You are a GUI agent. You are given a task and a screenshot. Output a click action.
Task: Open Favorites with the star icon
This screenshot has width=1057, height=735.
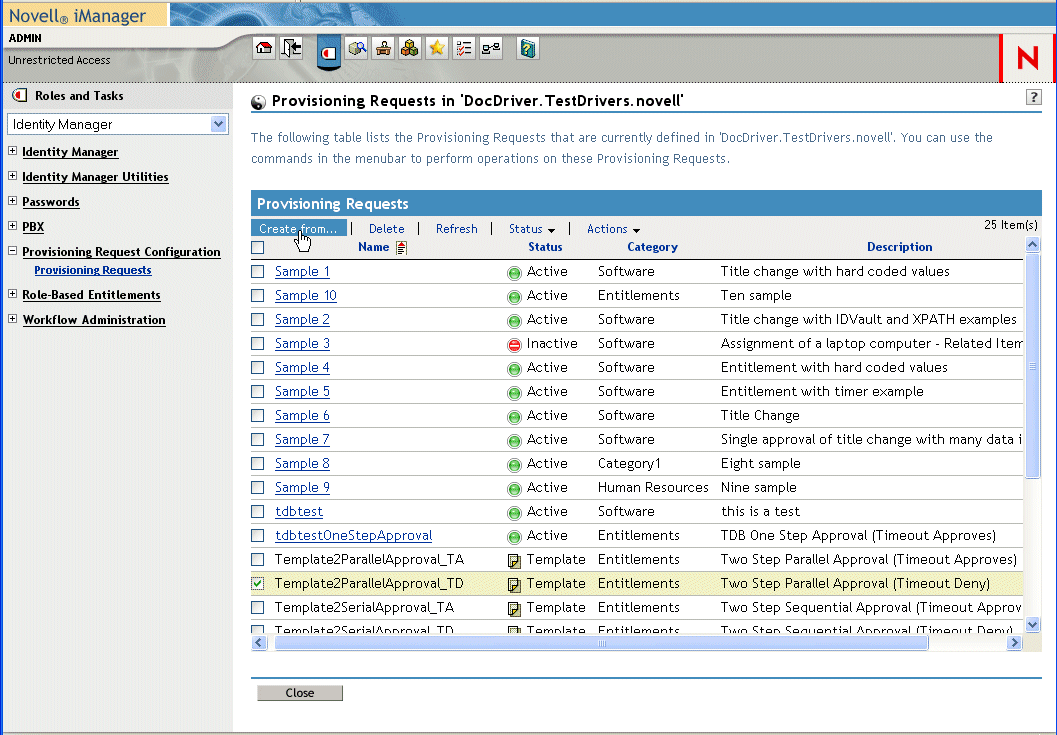436,48
